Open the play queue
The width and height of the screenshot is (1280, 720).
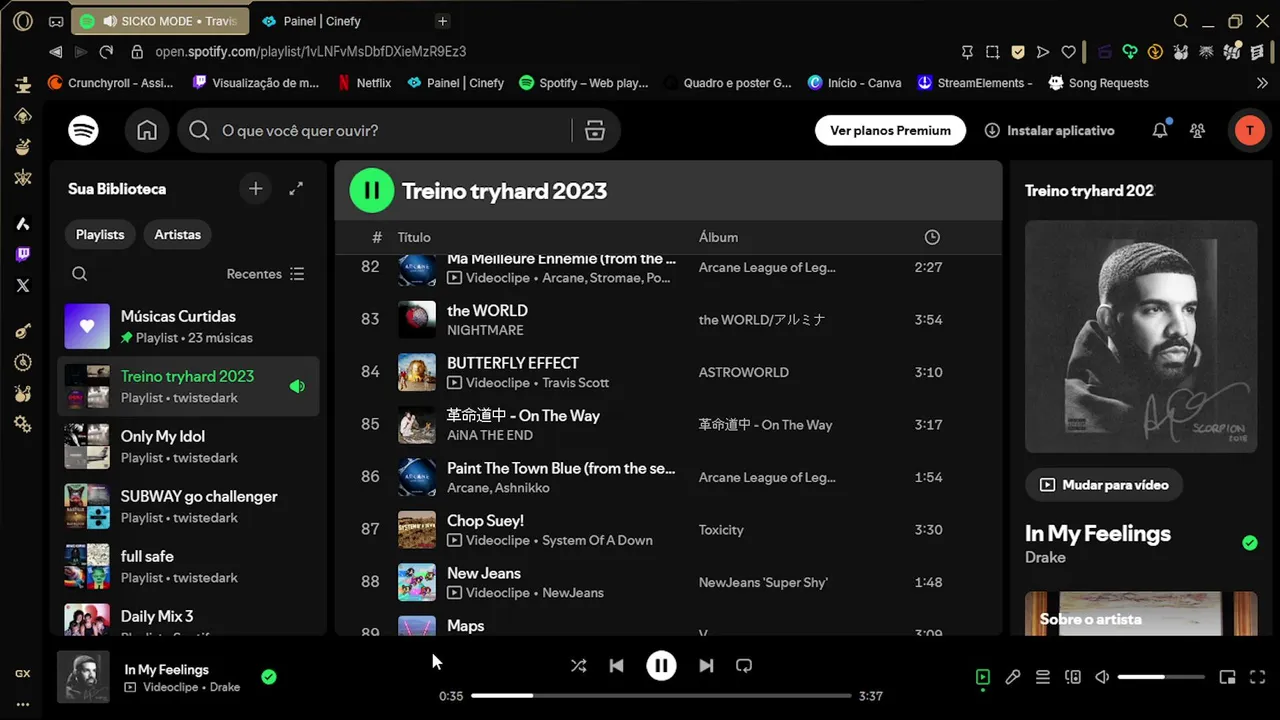click(1043, 677)
